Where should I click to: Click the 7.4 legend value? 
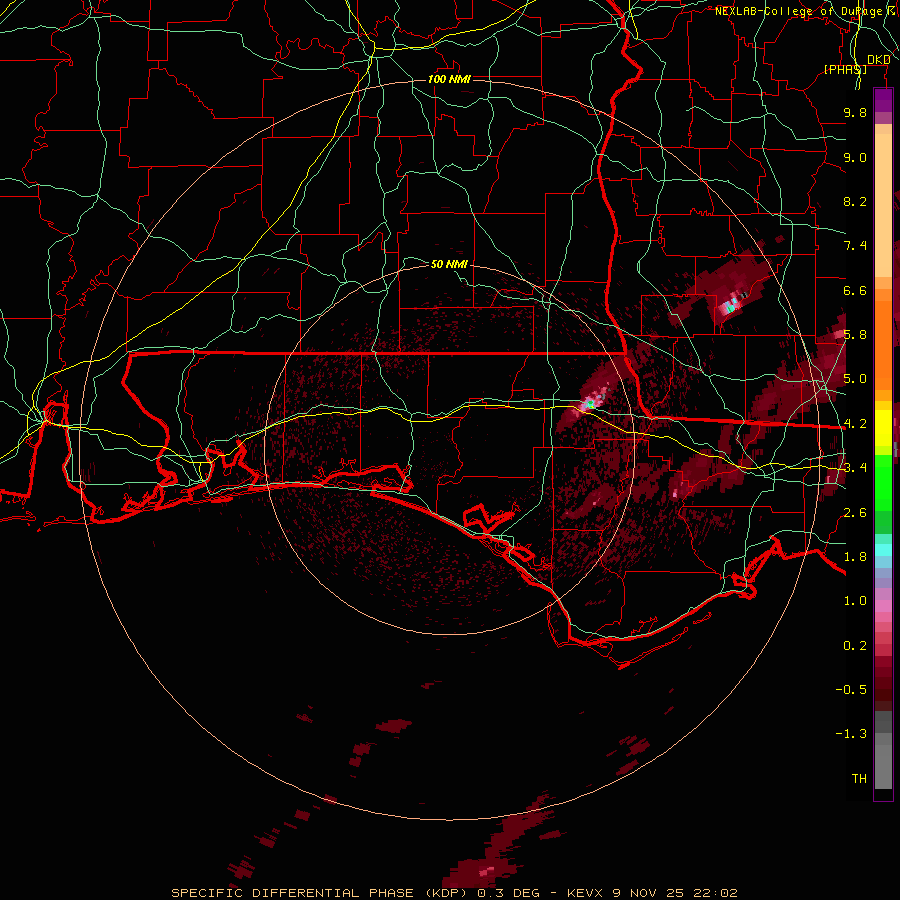point(855,246)
